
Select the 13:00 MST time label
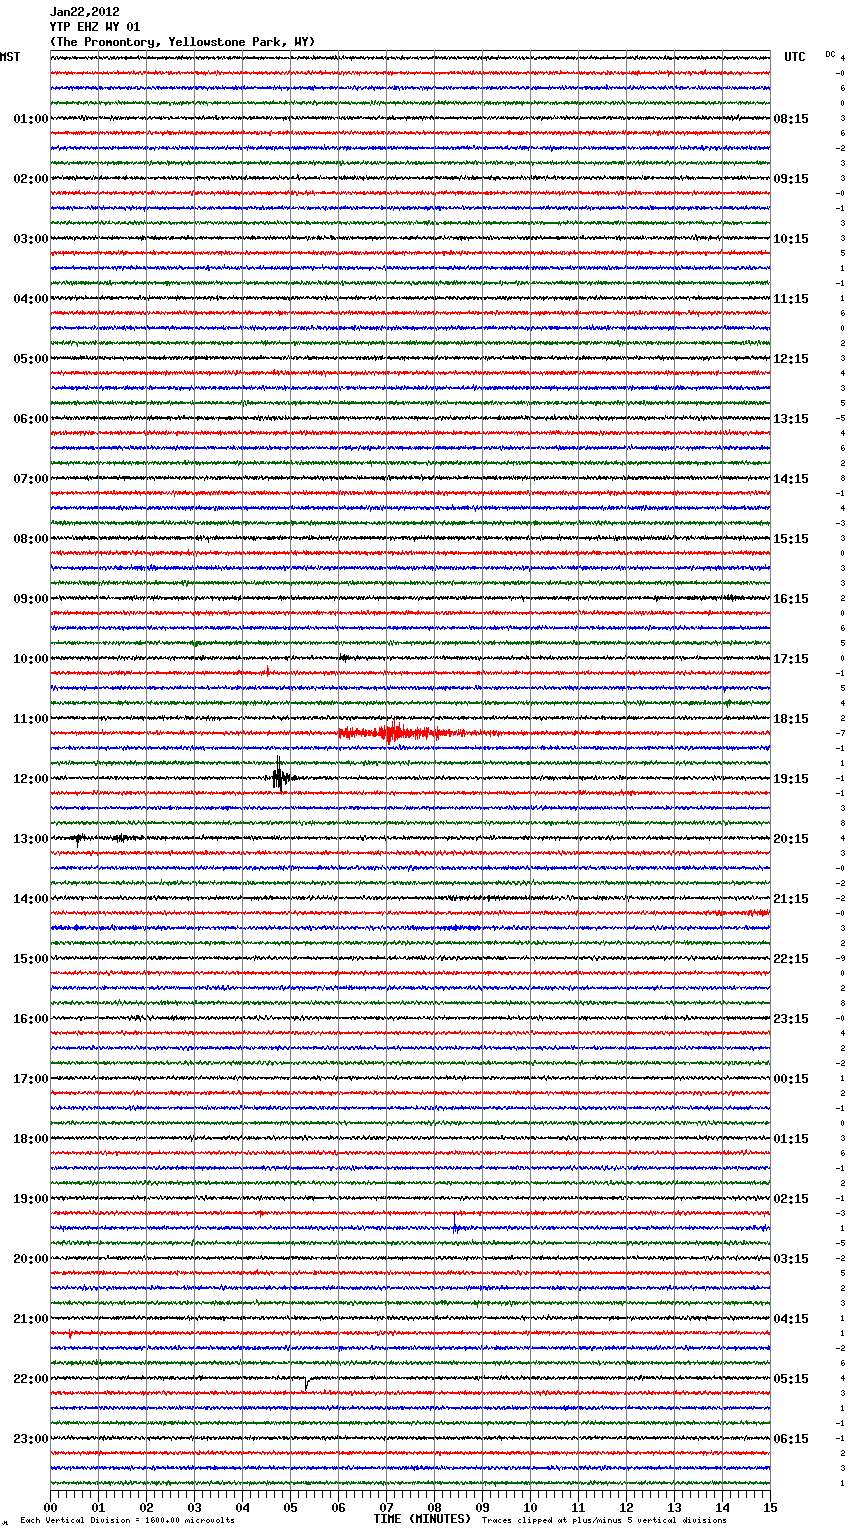point(31,839)
